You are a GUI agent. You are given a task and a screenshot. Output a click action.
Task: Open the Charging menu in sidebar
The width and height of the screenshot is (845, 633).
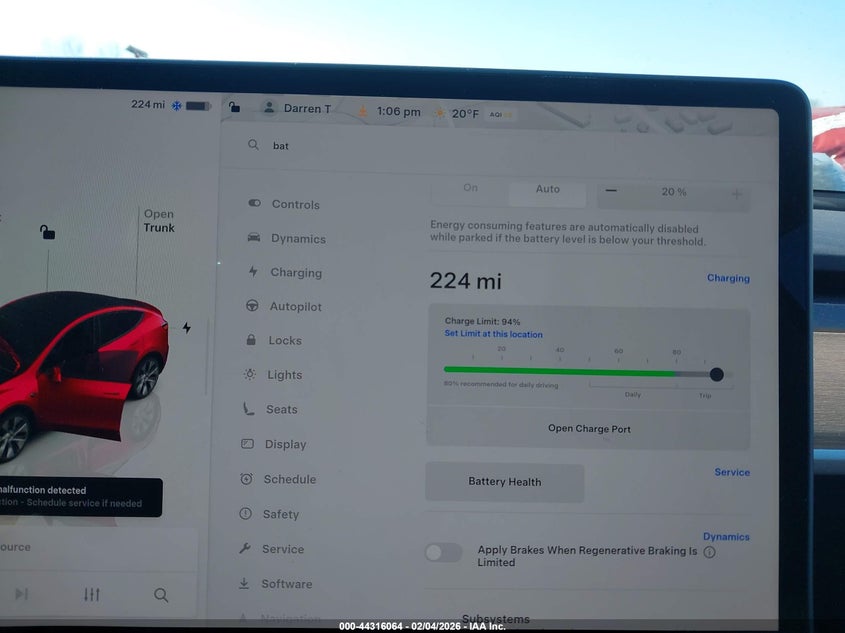click(x=295, y=272)
